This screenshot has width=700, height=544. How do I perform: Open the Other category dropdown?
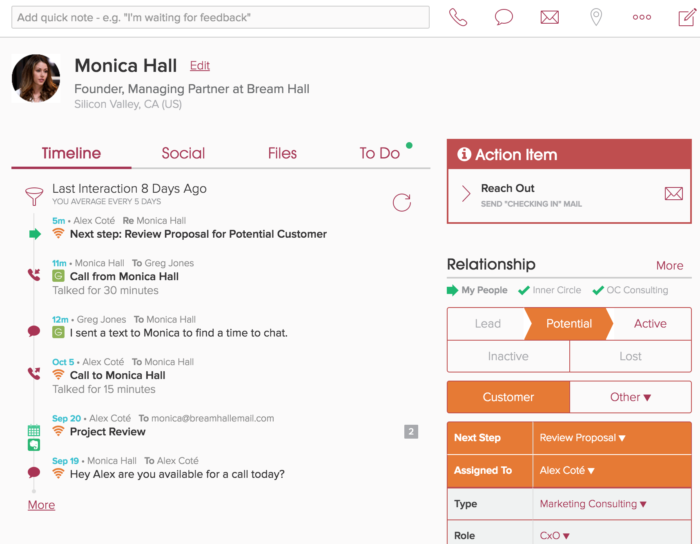[x=630, y=397]
